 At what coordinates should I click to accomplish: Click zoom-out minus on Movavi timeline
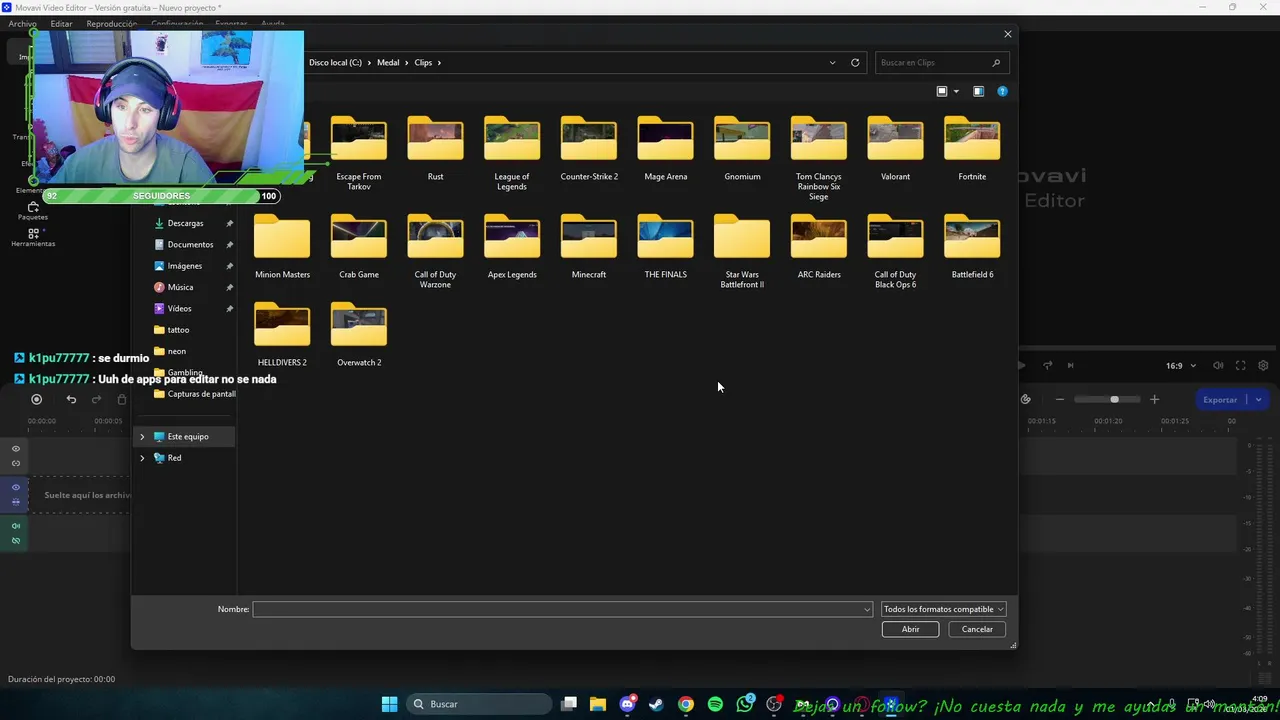click(x=1060, y=399)
